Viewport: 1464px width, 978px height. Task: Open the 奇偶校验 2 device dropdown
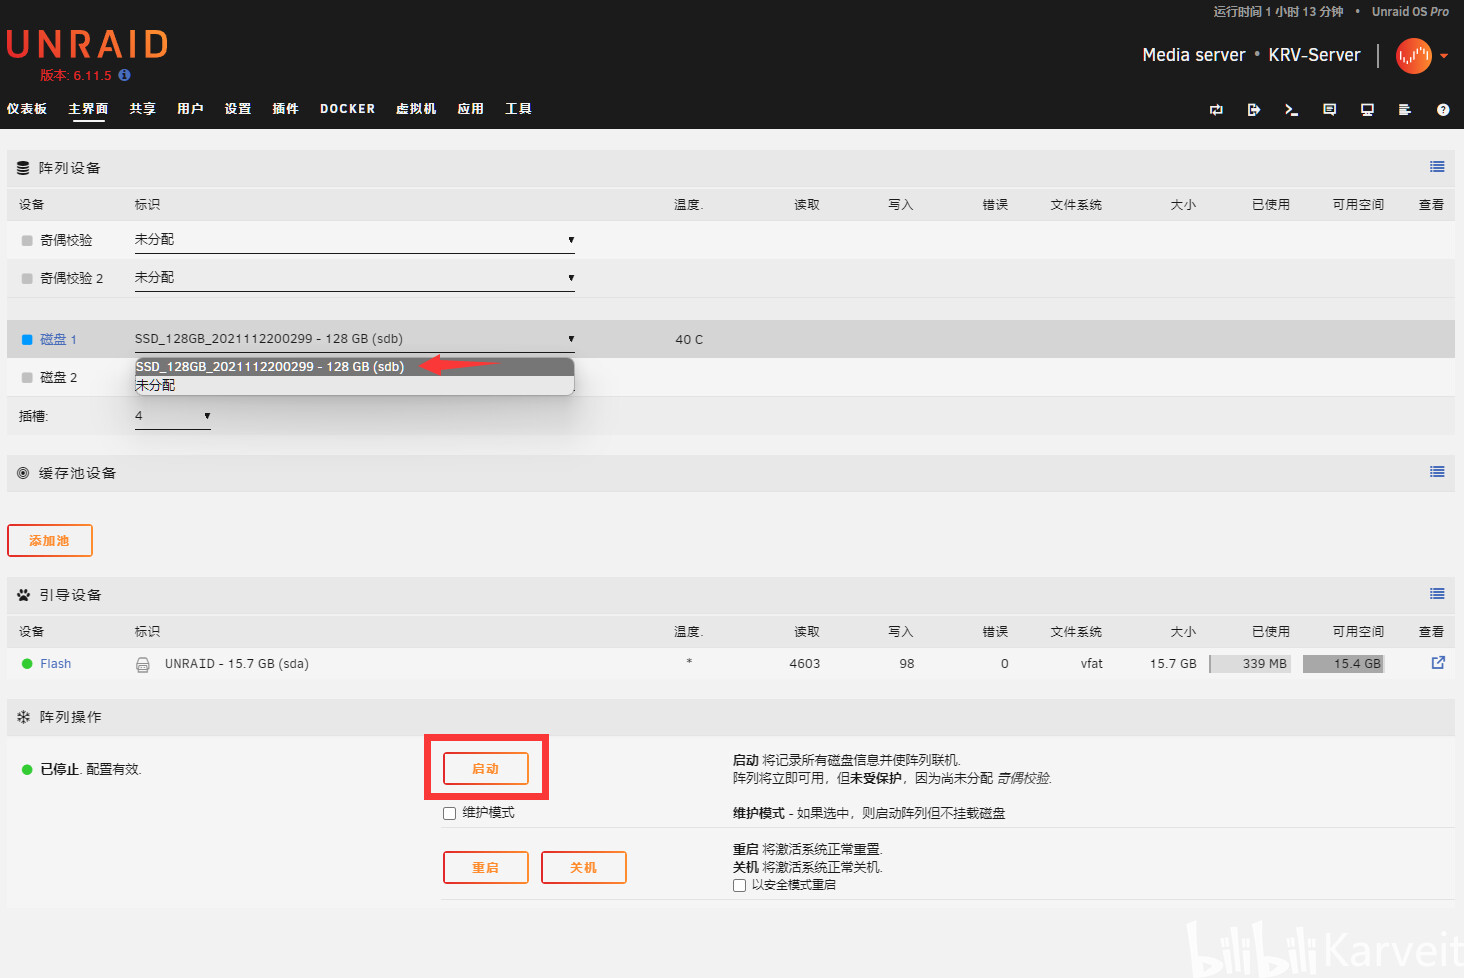point(355,278)
